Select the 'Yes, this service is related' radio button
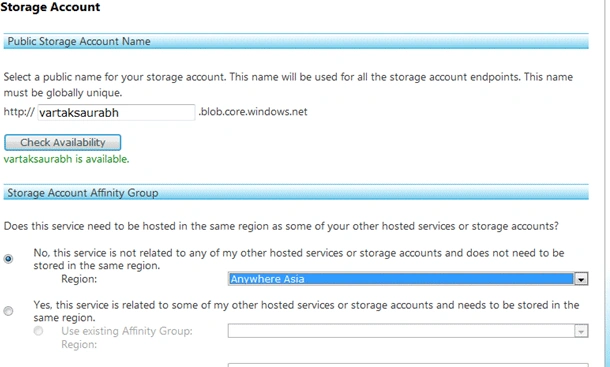The height and width of the screenshot is (367, 610). (8, 311)
